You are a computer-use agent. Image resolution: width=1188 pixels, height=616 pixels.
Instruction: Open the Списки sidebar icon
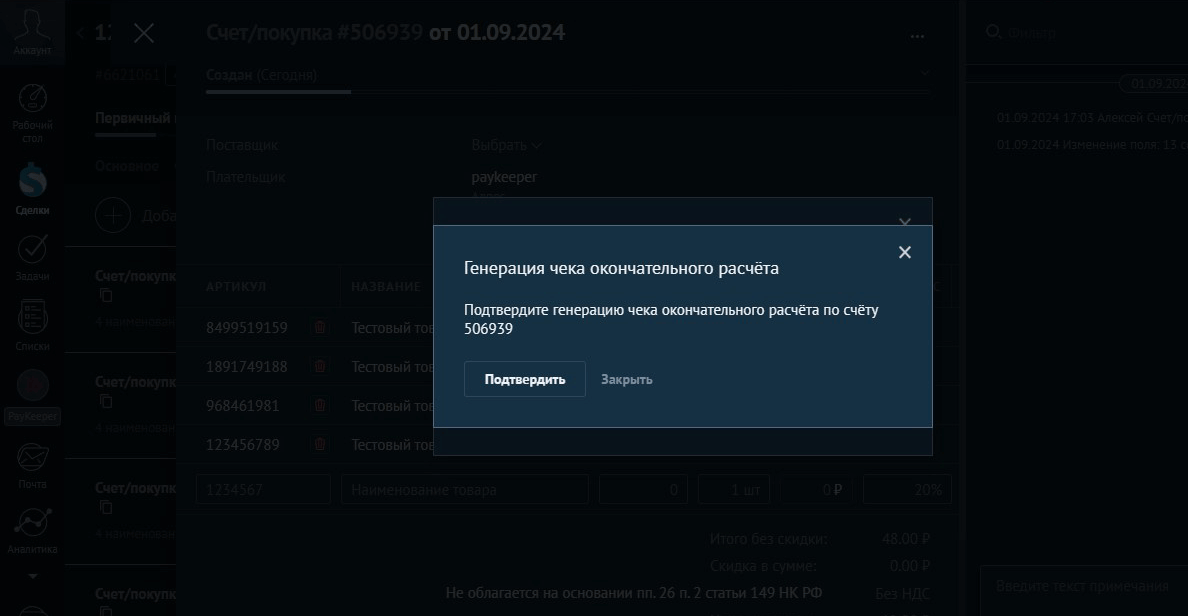(32, 325)
